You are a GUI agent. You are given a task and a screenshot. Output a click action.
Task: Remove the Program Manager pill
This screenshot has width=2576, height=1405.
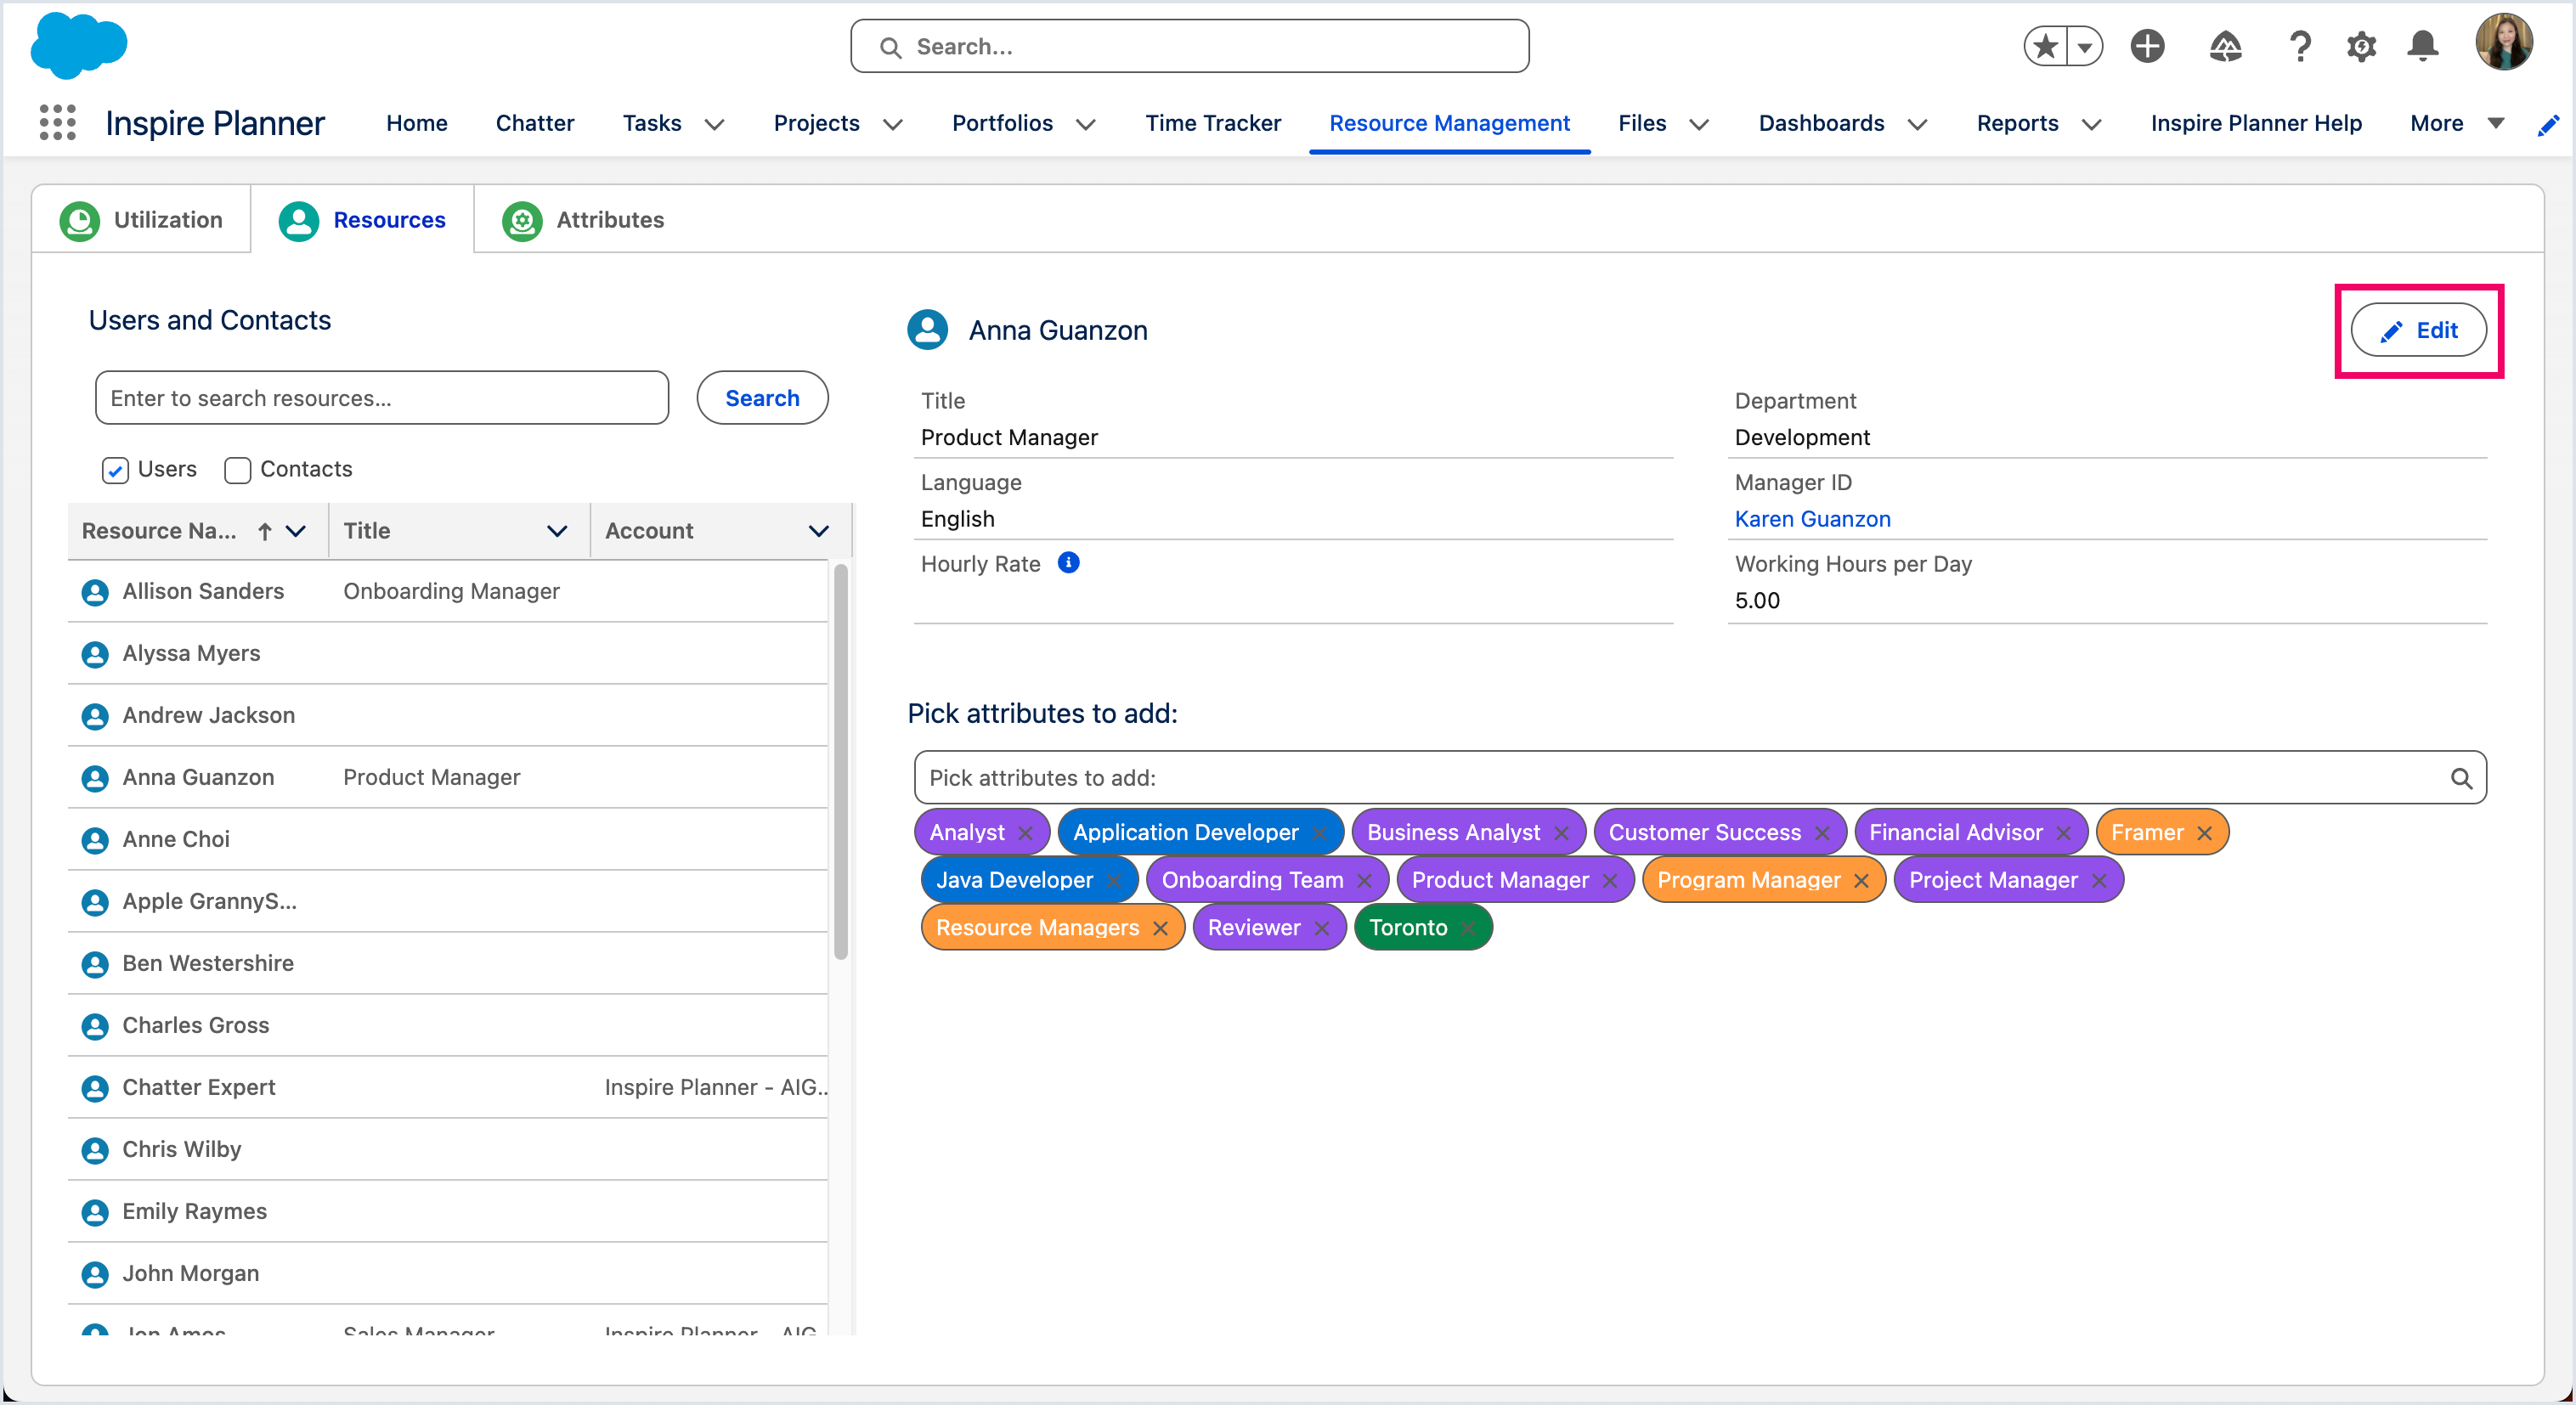click(x=1861, y=881)
